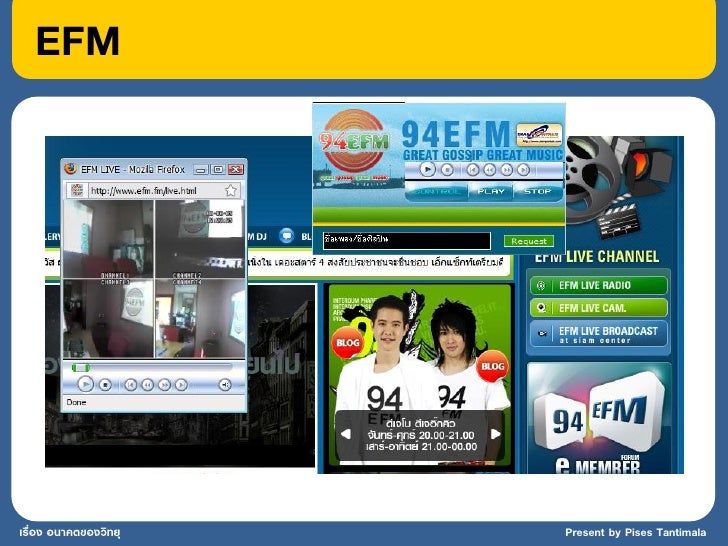This screenshot has height=546, width=728.
Task: Open EFM LIVE RADIO
Action: click(x=598, y=285)
